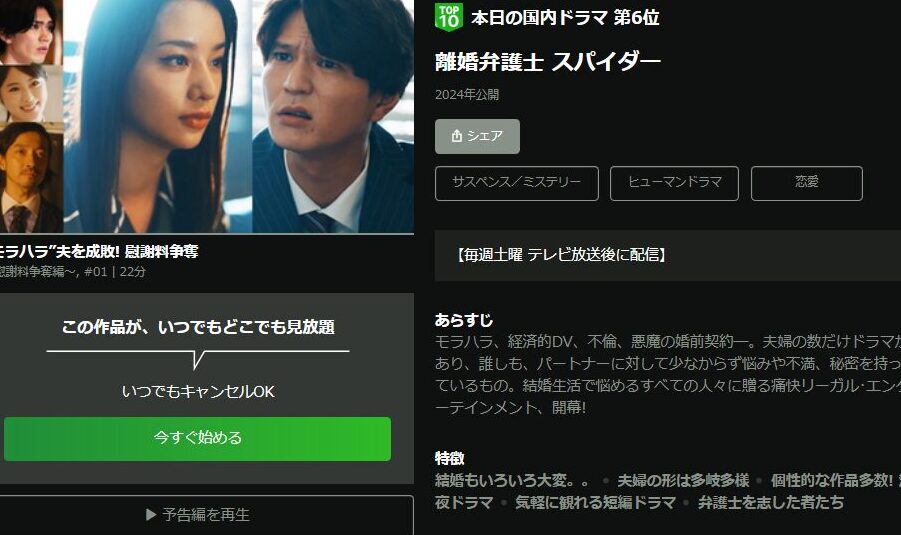Open feature tag 夫婦の形は多岐多様
The image size is (901, 535).
683,480
